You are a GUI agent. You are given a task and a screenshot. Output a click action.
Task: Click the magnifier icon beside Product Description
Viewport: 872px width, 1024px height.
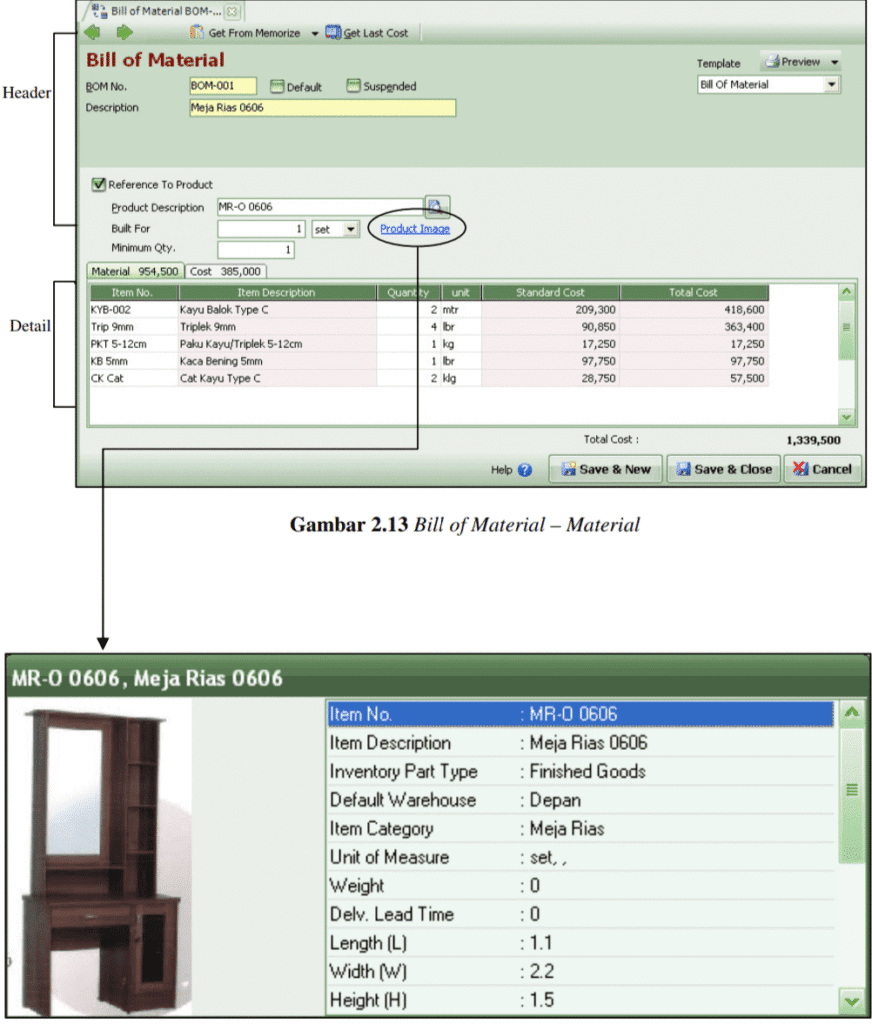[x=436, y=206]
